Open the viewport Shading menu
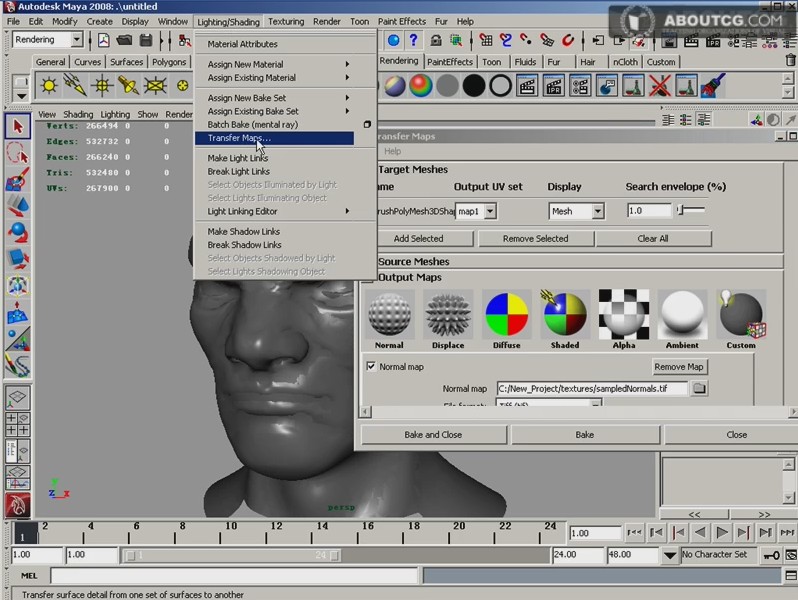The height and width of the screenshot is (600, 798). (x=78, y=114)
